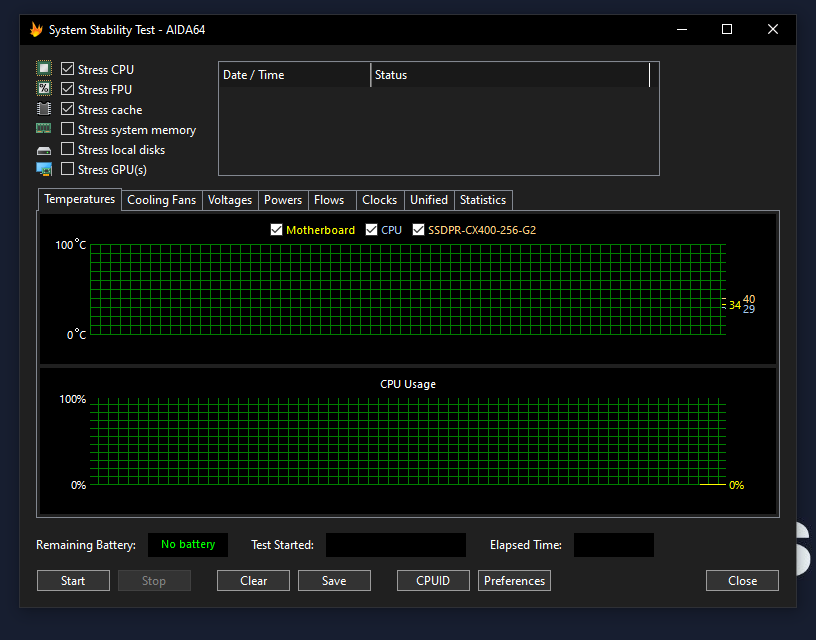The width and height of the screenshot is (816, 640).
Task: Click the Test Started field
Action: point(396,545)
